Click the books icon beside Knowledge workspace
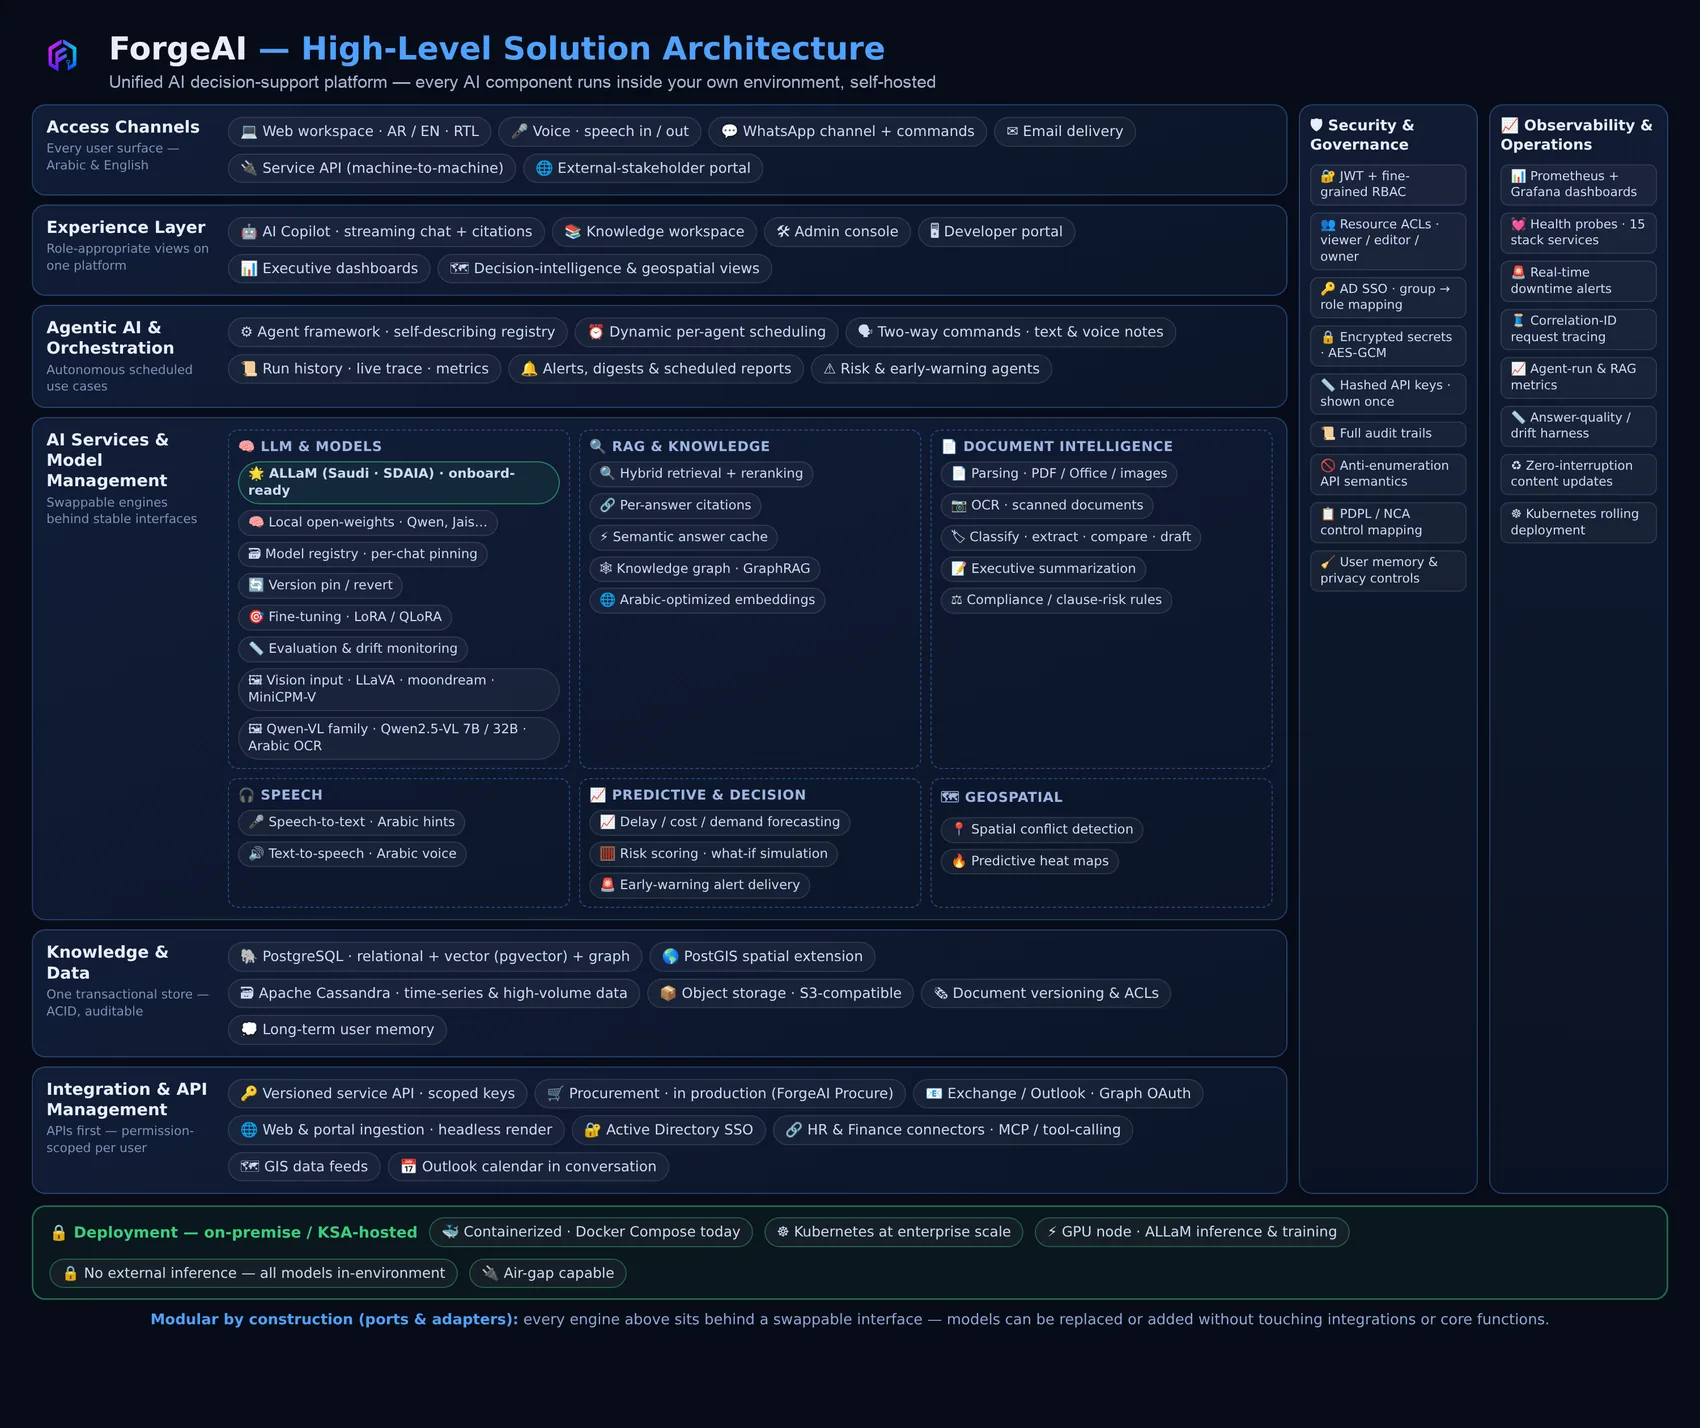This screenshot has width=1700, height=1428. click(573, 232)
